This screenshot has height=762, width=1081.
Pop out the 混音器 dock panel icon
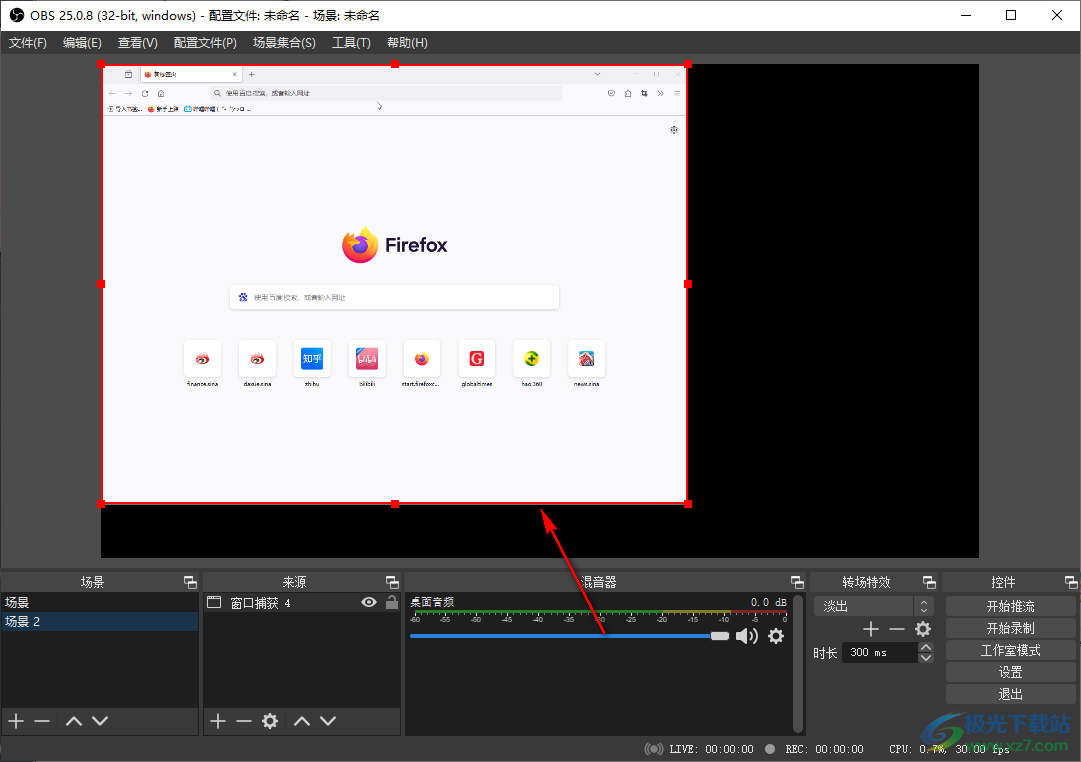coord(797,582)
